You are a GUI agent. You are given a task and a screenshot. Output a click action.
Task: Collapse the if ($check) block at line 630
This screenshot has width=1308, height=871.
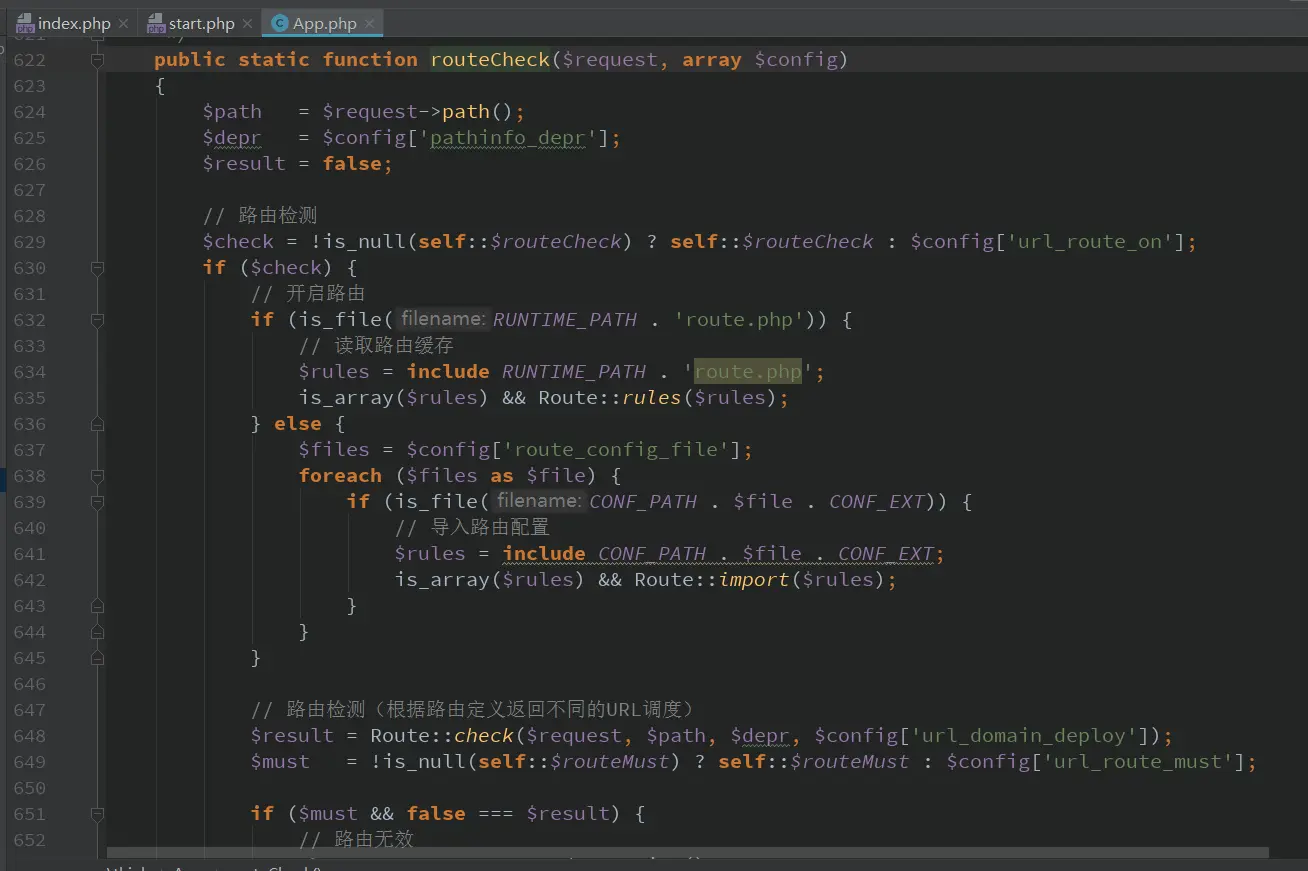97,268
